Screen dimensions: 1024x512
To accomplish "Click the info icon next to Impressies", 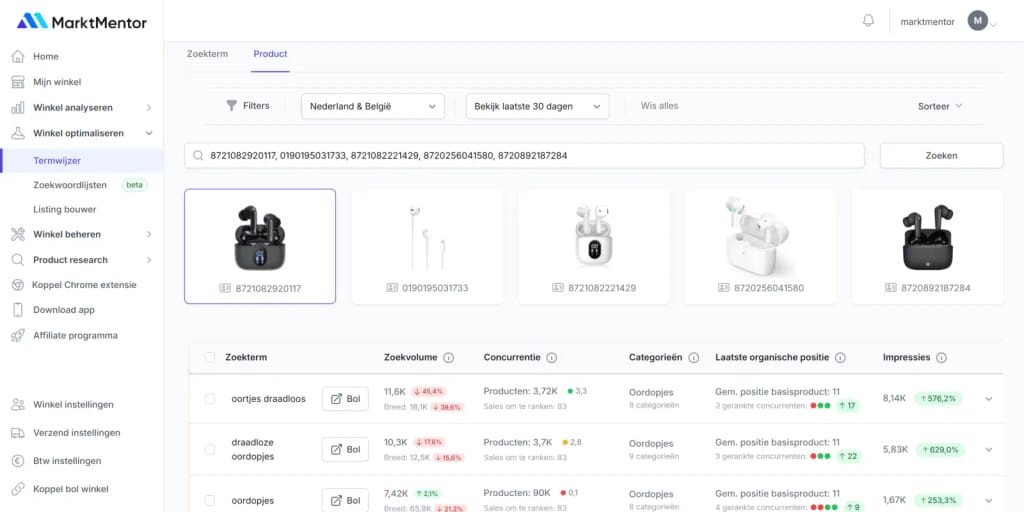I will [x=941, y=357].
